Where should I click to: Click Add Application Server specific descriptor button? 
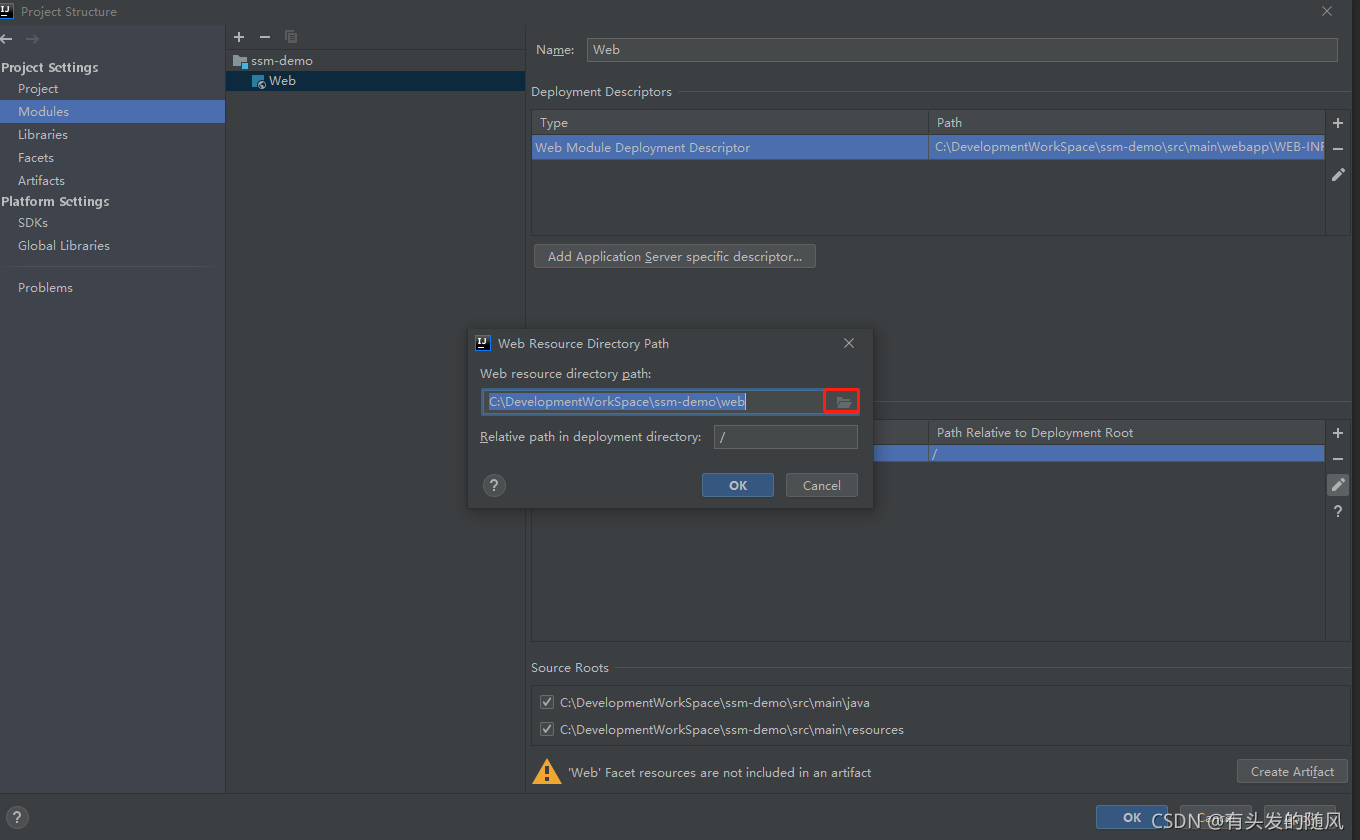675,257
